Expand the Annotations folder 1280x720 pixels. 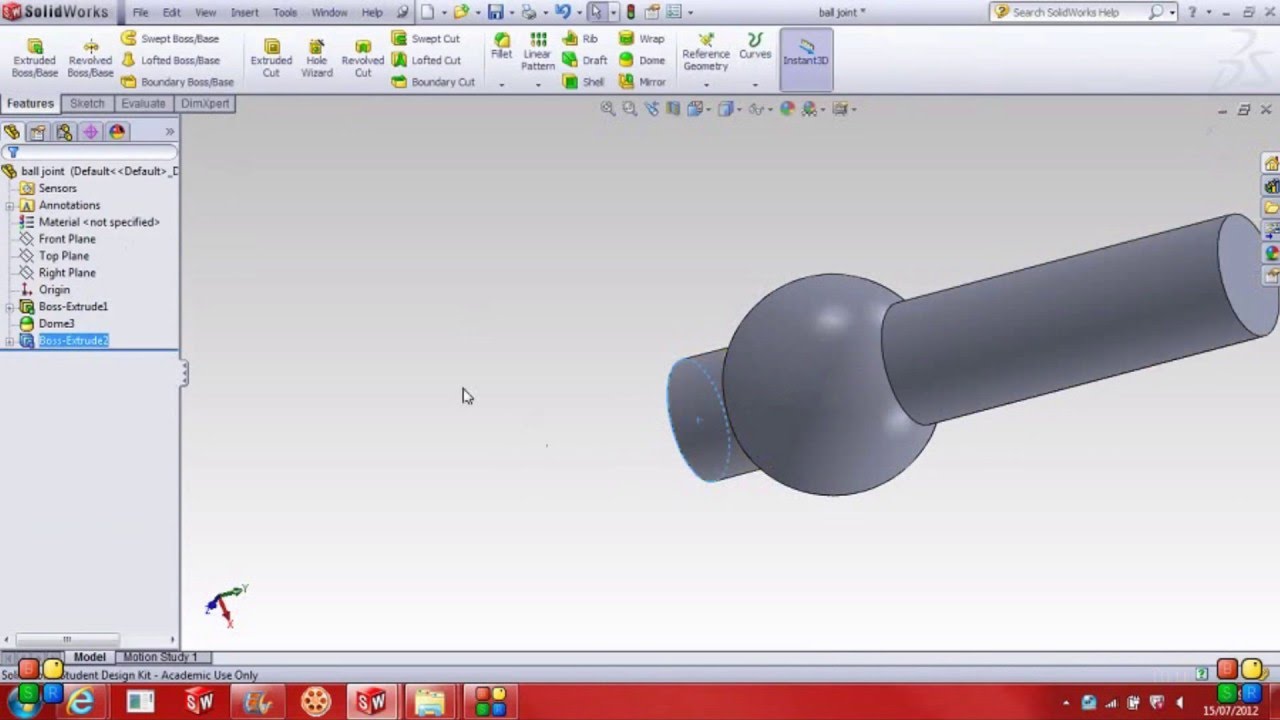point(9,205)
